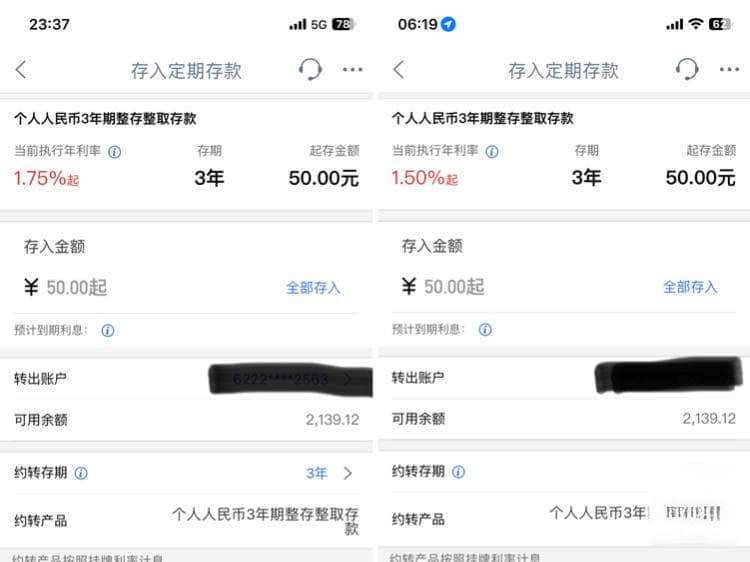The width and height of the screenshot is (750, 562).
Task: Tap info icon beside 1.50% rate label
Action: pyautogui.click(x=492, y=152)
